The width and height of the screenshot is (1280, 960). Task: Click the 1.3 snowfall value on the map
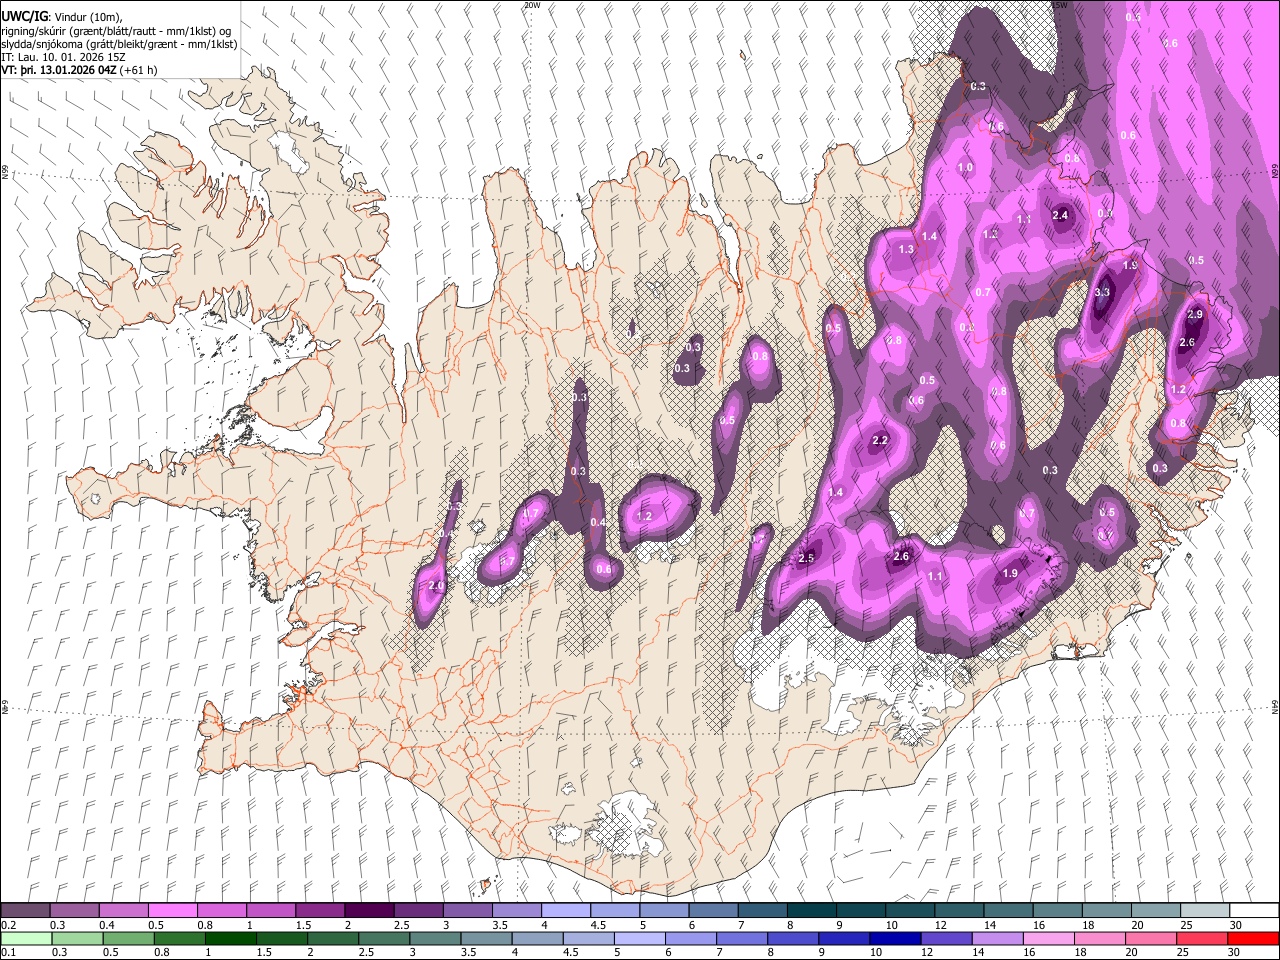906,249
